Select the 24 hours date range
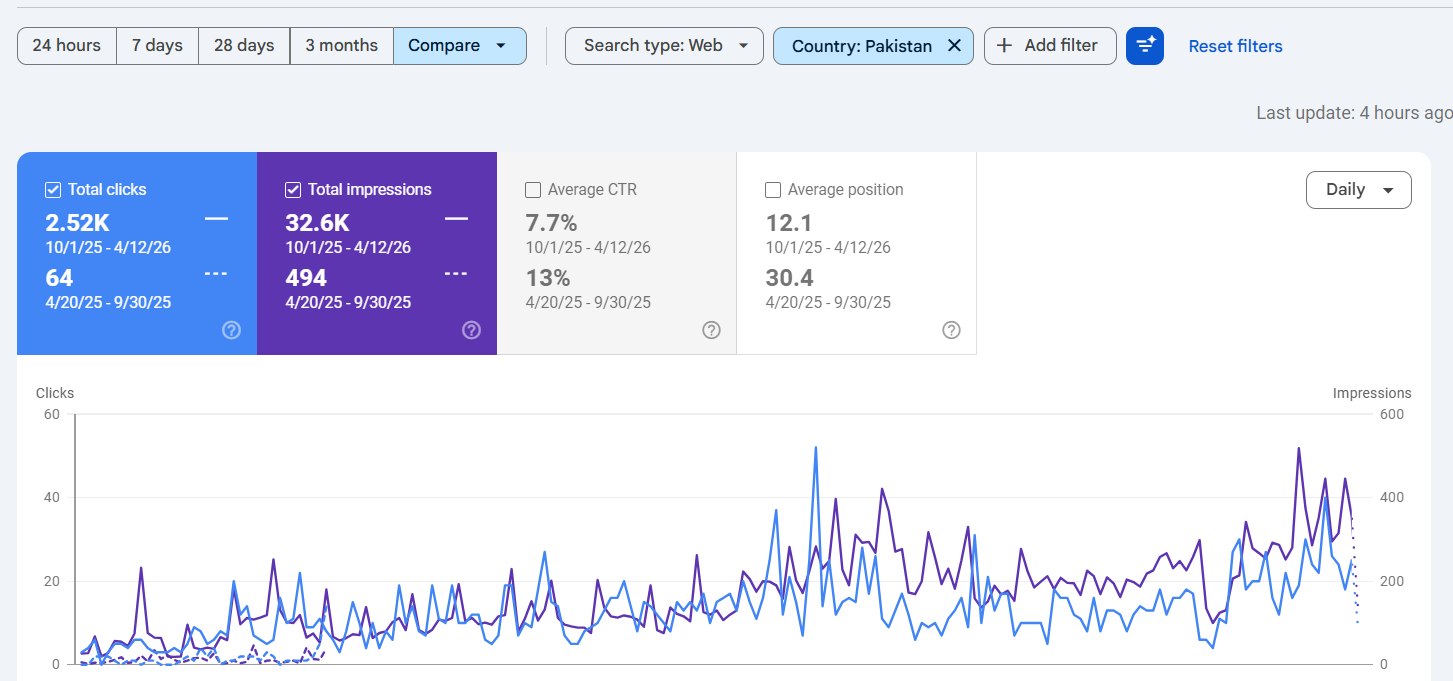1453x681 pixels. click(x=66, y=46)
